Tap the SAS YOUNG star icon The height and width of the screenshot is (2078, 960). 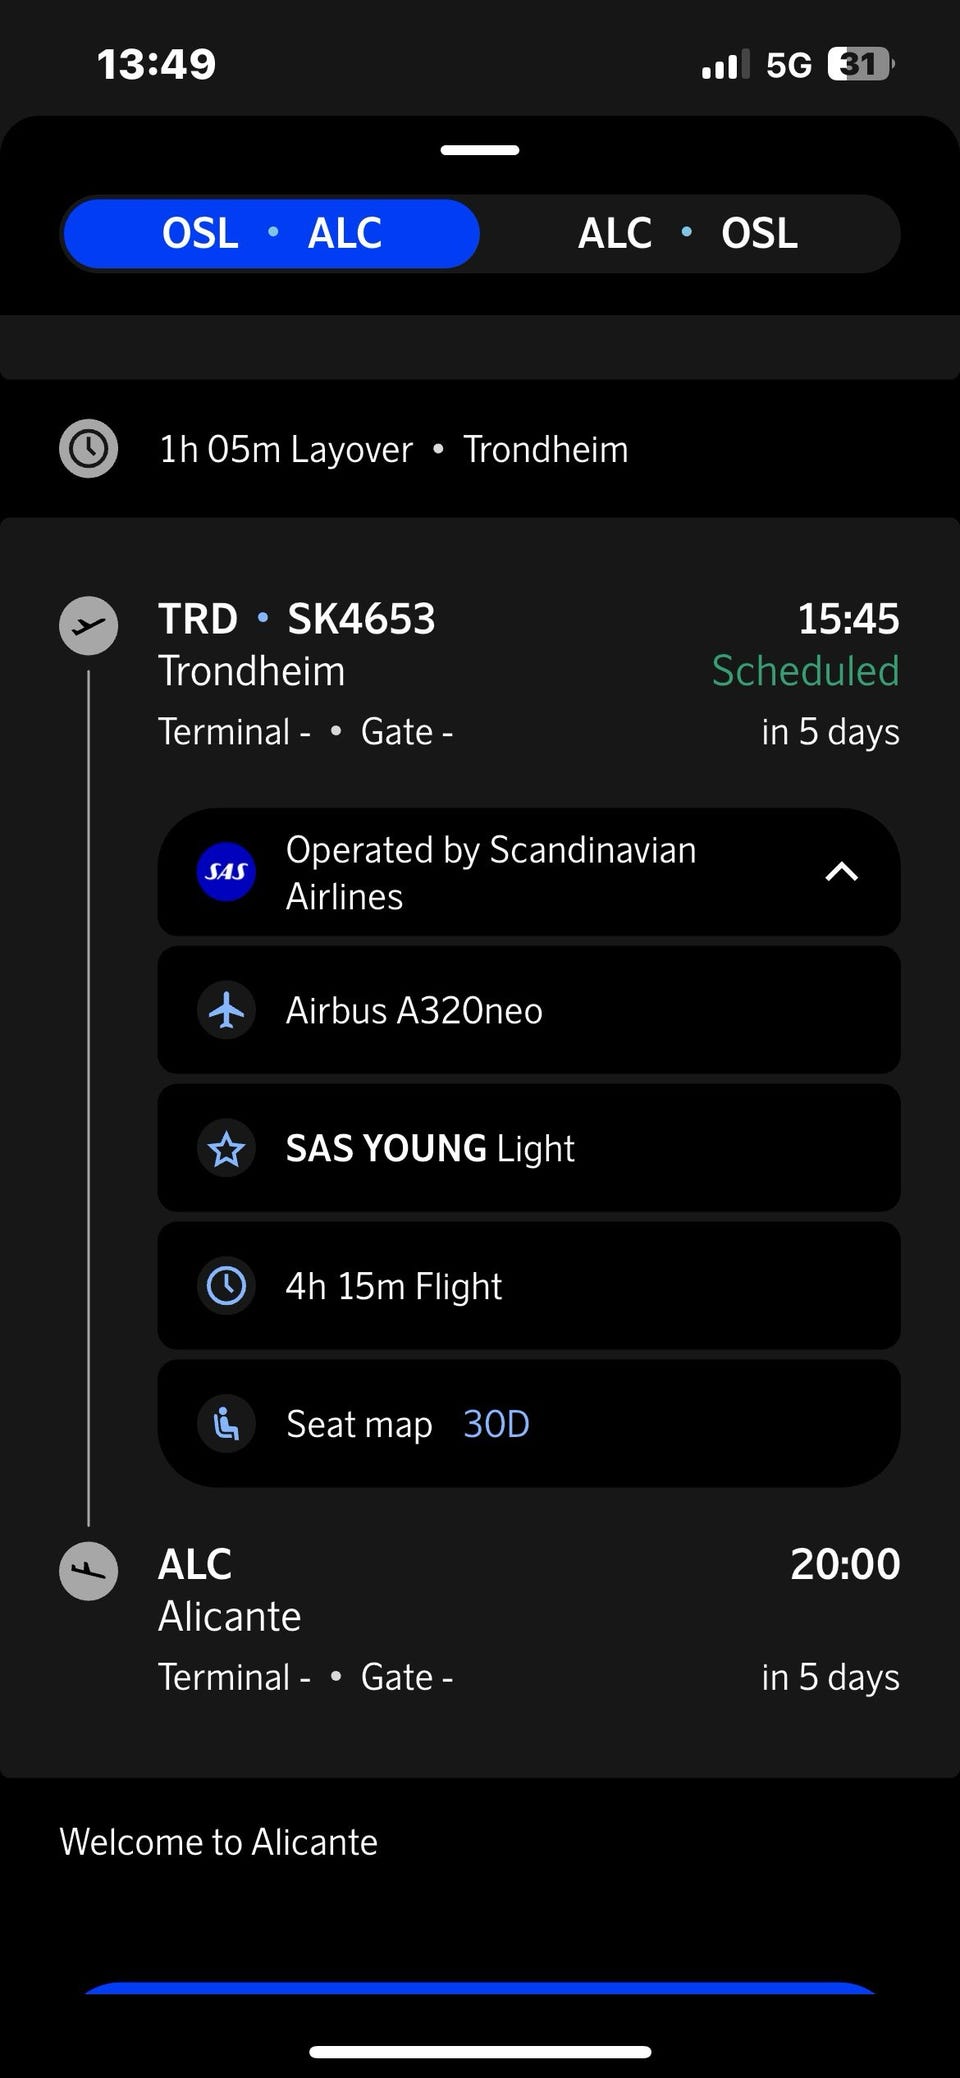point(226,1148)
